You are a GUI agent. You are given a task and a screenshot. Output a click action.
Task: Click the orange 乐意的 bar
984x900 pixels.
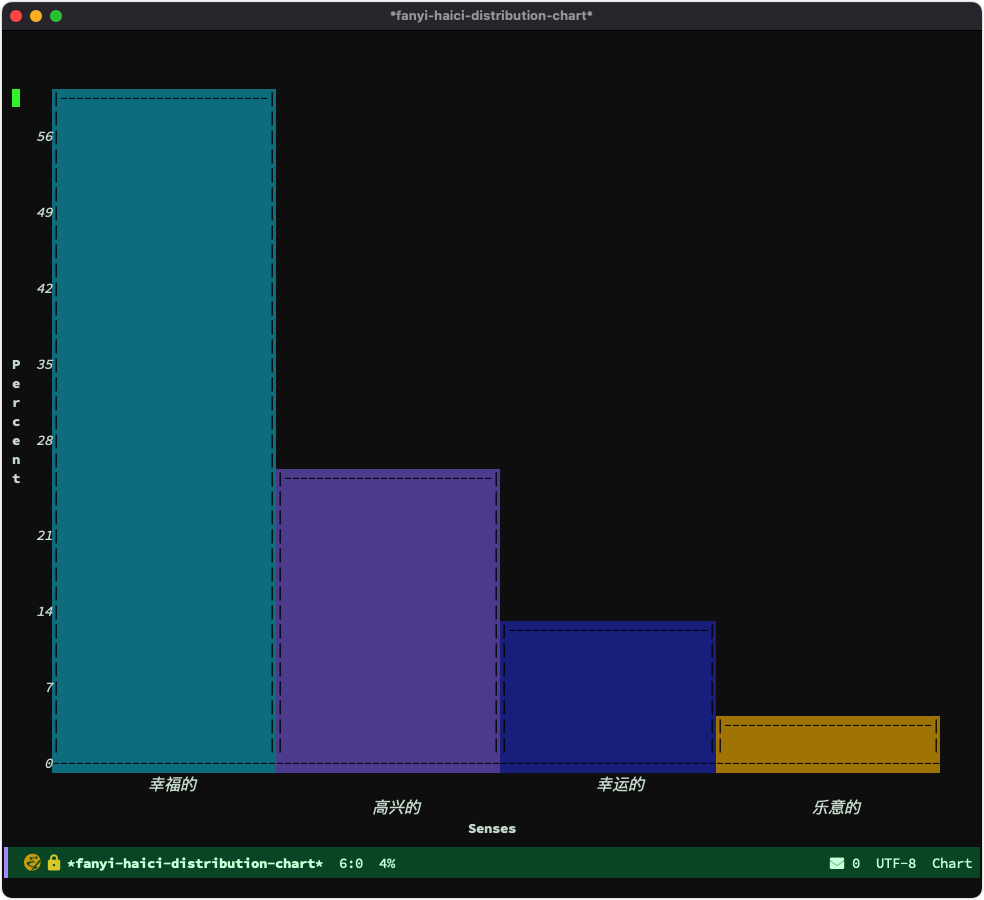[828, 744]
